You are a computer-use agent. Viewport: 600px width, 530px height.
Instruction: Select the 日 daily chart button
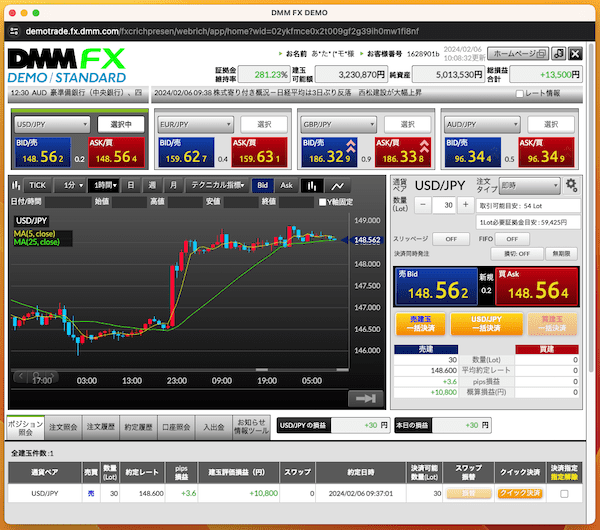point(130,186)
